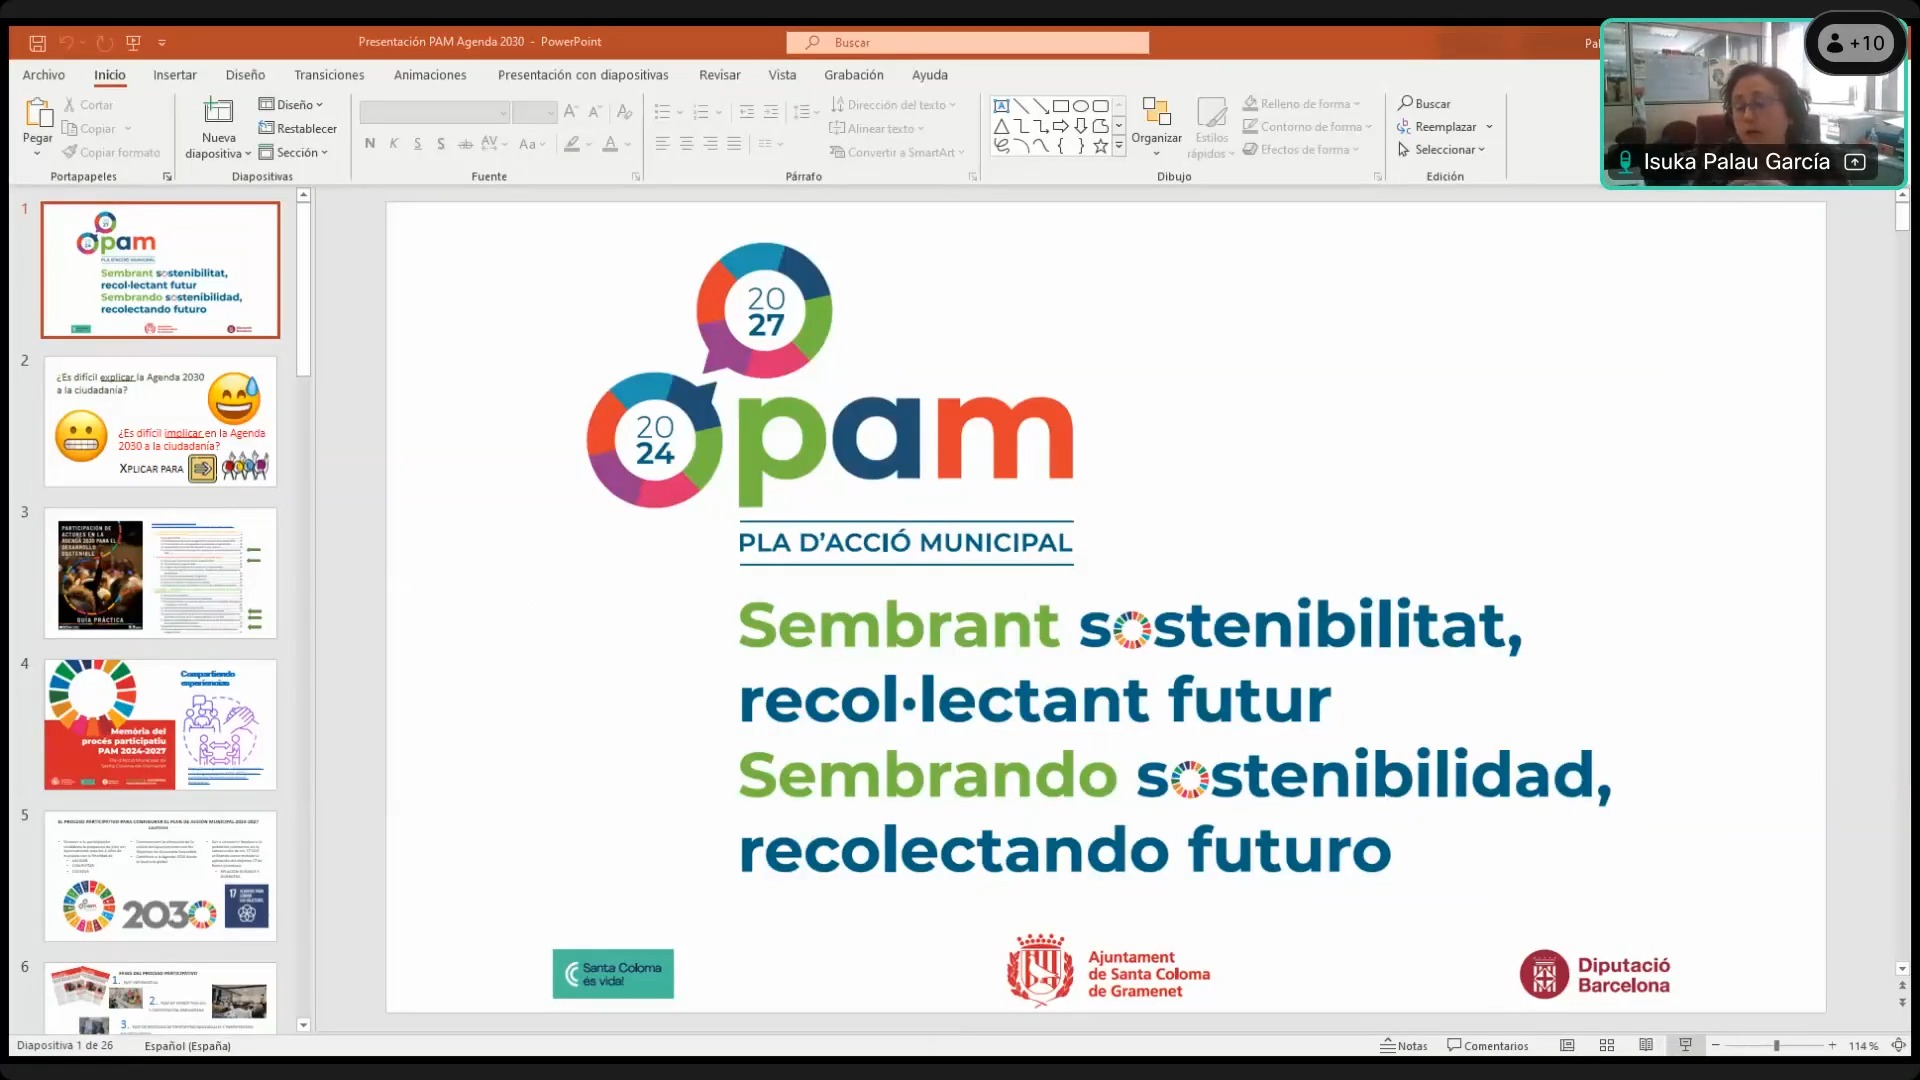Pick the highlighter text color swatch
This screenshot has width=1920, height=1080.
pyautogui.click(x=572, y=144)
